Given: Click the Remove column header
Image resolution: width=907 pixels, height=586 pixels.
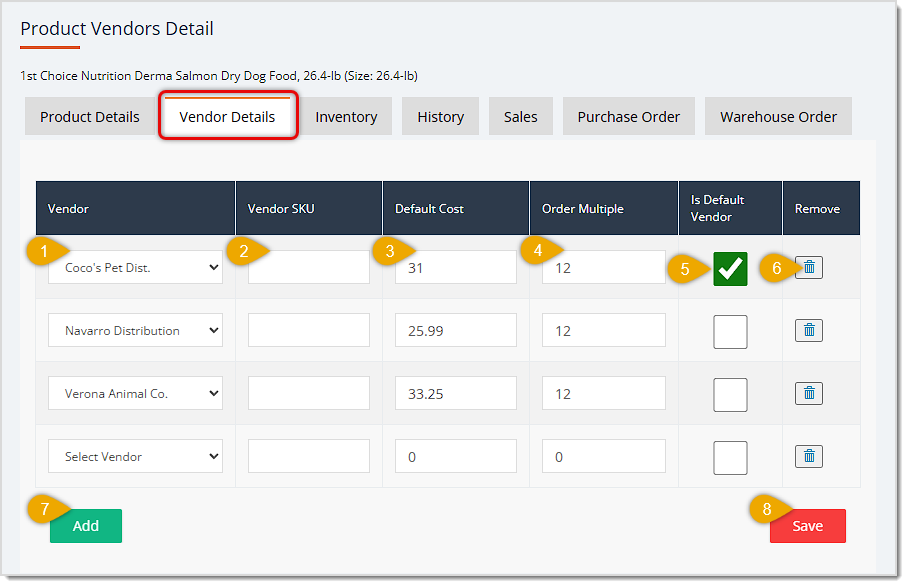Looking at the screenshot, I should (821, 208).
